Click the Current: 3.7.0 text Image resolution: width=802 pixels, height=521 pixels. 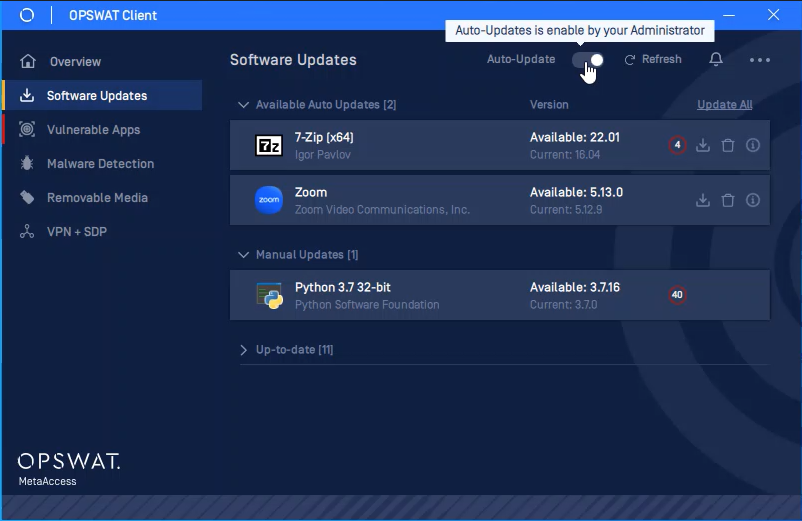coord(563,305)
